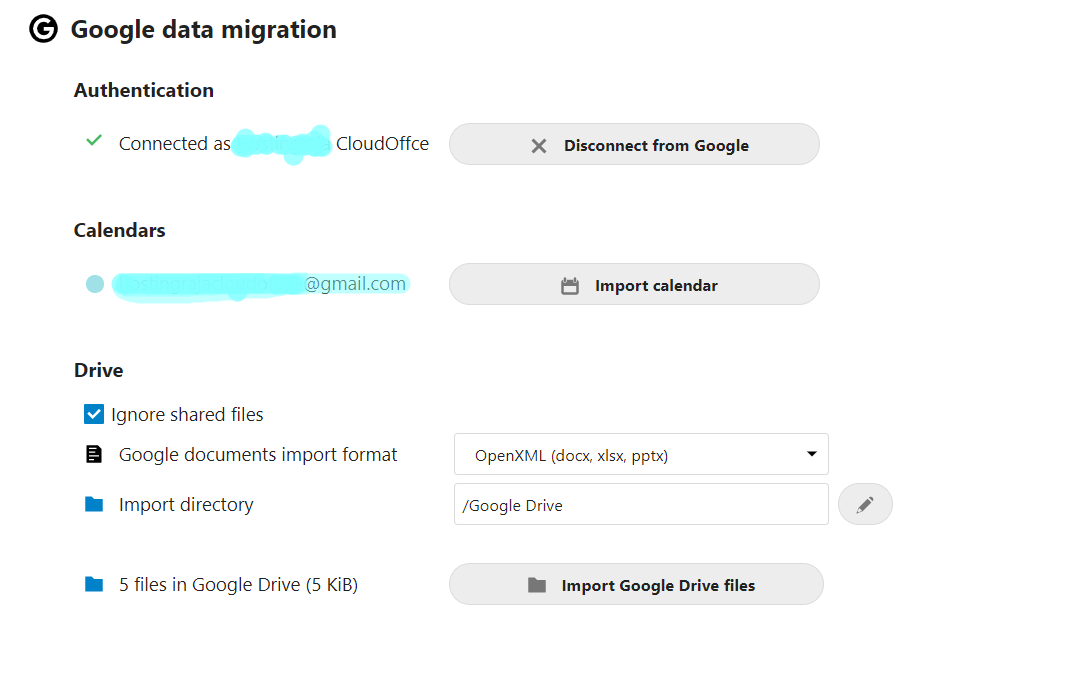Click the folder icon in the Import Google Drive files button
Image resolution: width=1085 pixels, height=694 pixels.
pyautogui.click(x=537, y=585)
